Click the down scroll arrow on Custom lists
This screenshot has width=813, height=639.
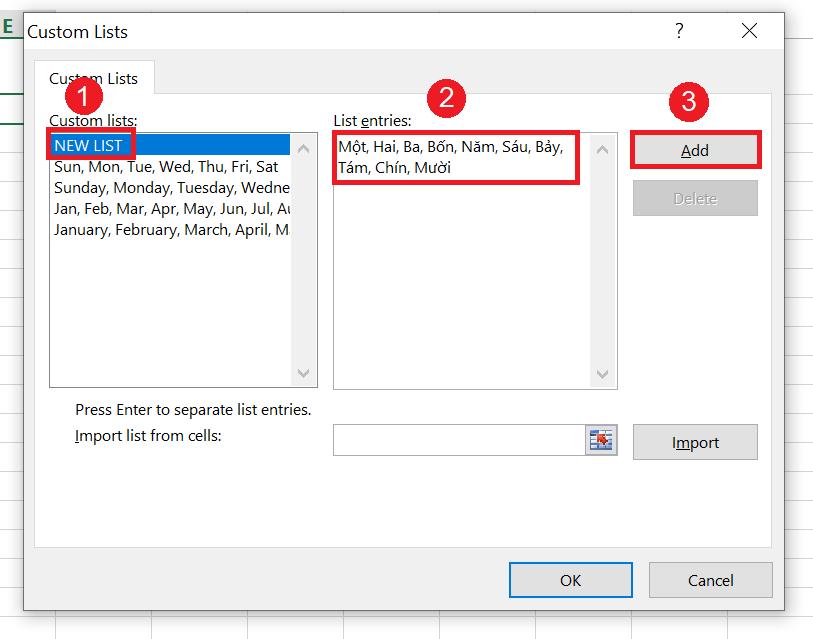(305, 372)
